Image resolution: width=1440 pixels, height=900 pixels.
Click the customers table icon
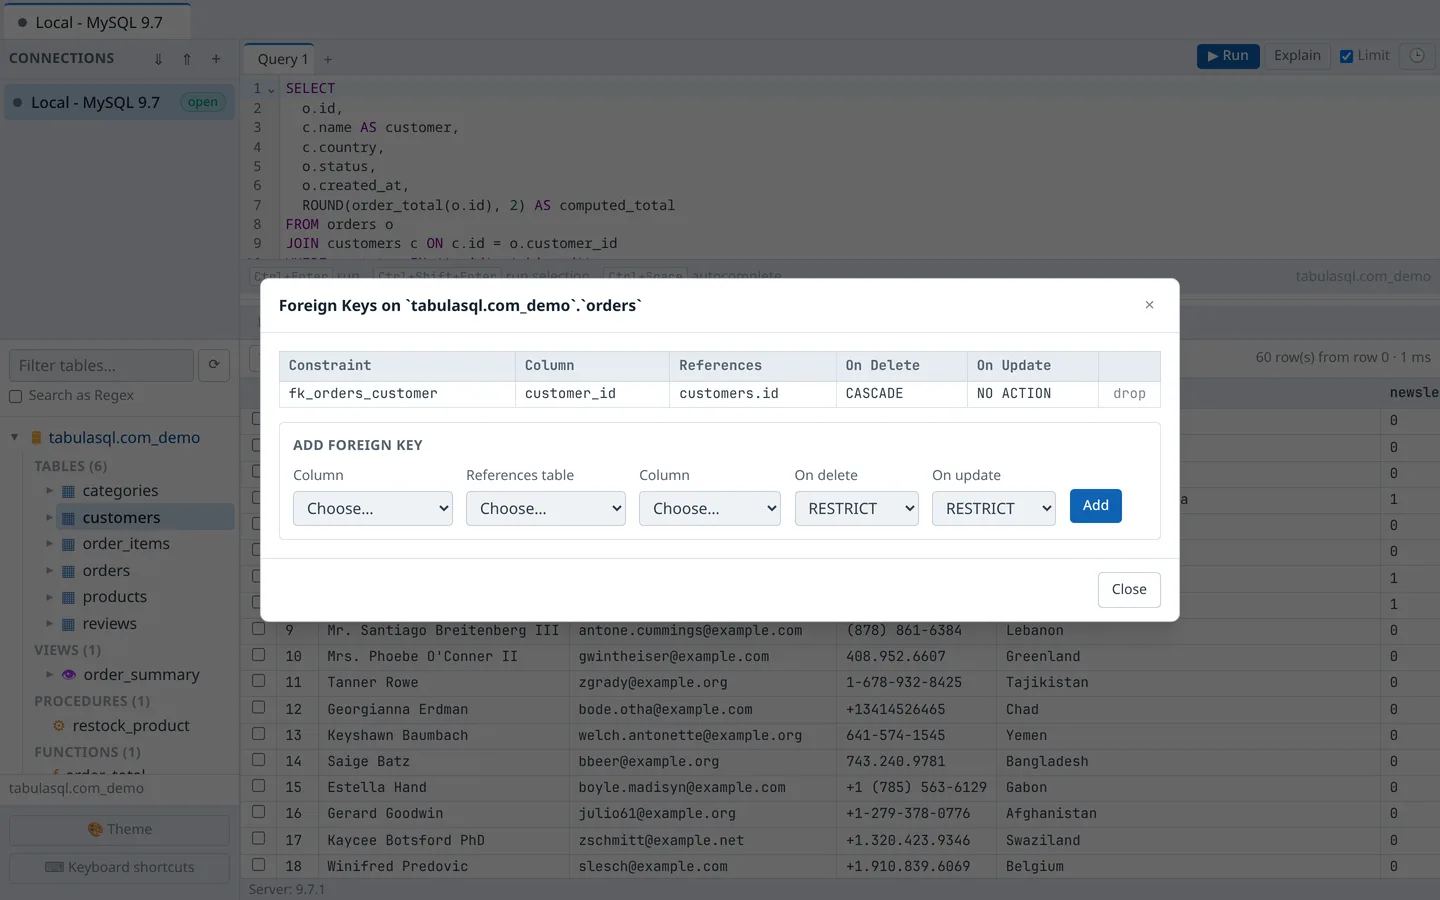(68, 518)
